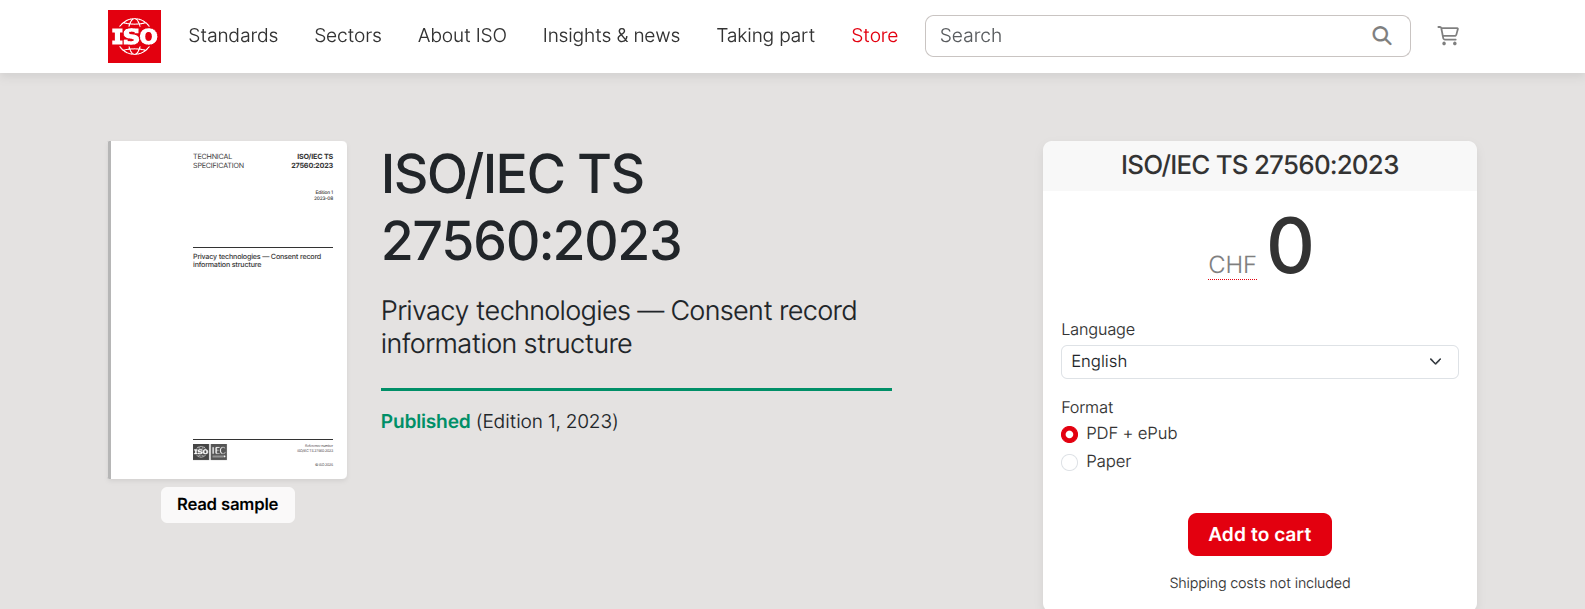Click the Published status text
The width and height of the screenshot is (1585, 609).
coord(425,422)
